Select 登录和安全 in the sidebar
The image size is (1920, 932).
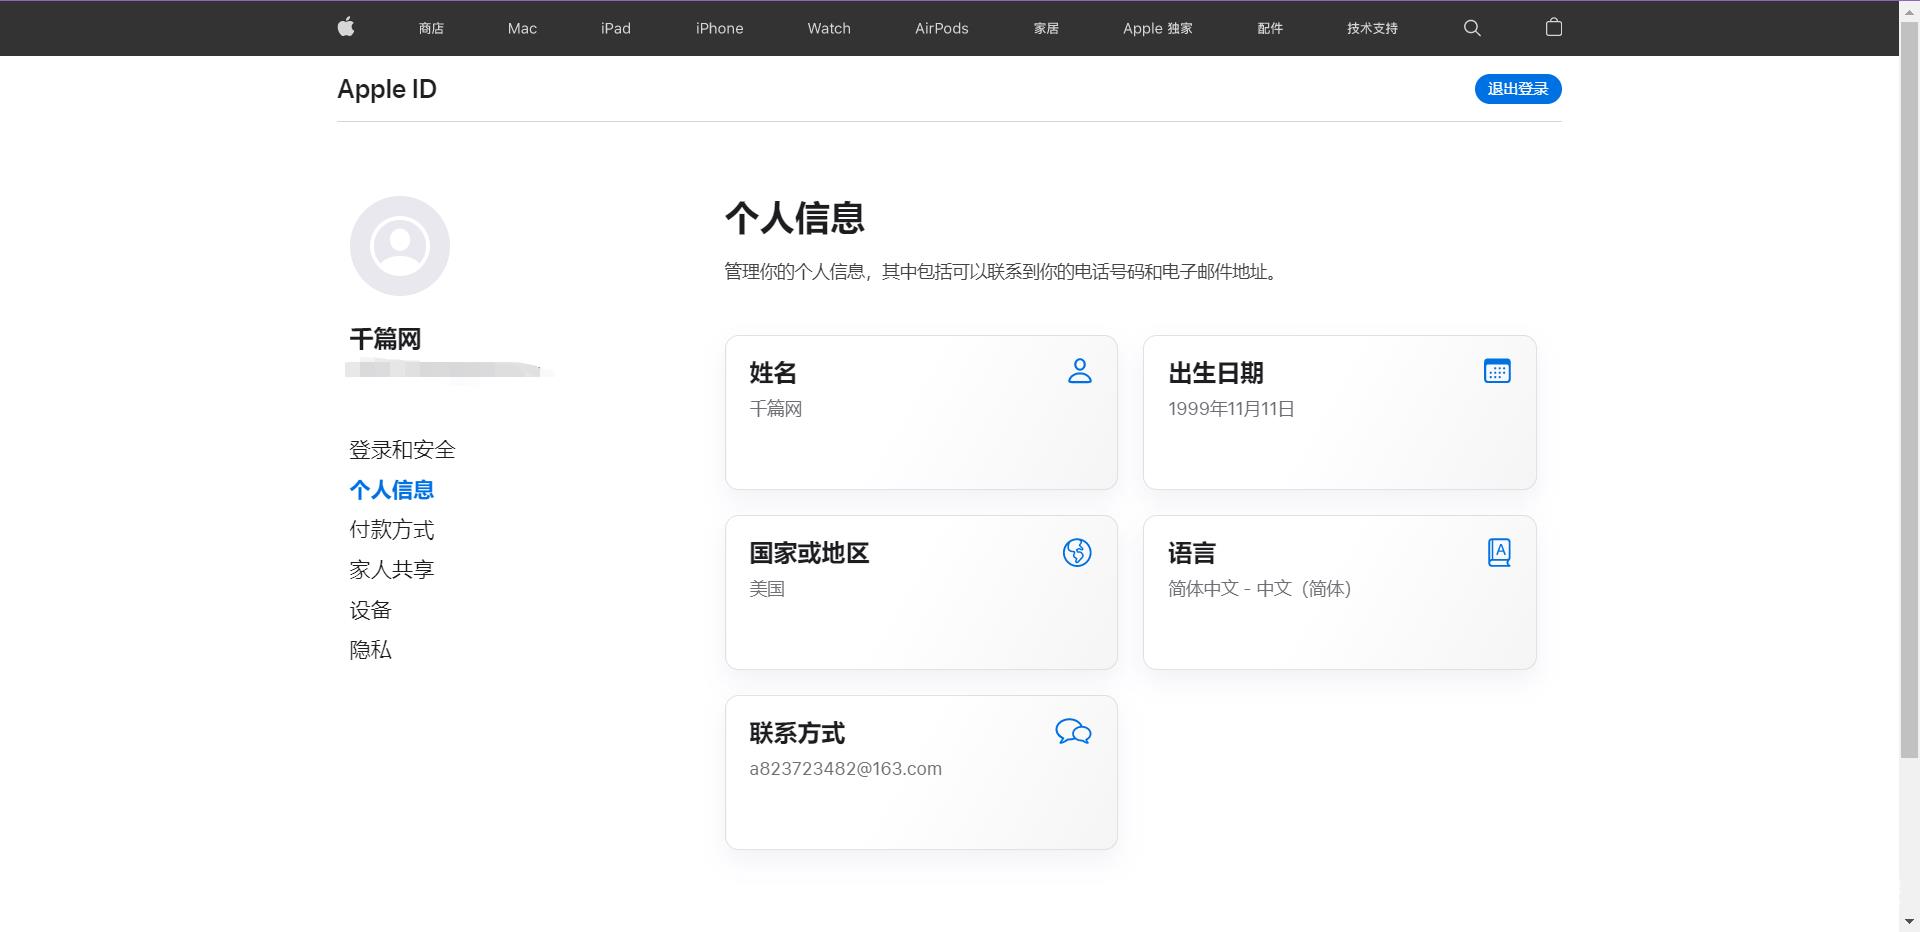401,450
